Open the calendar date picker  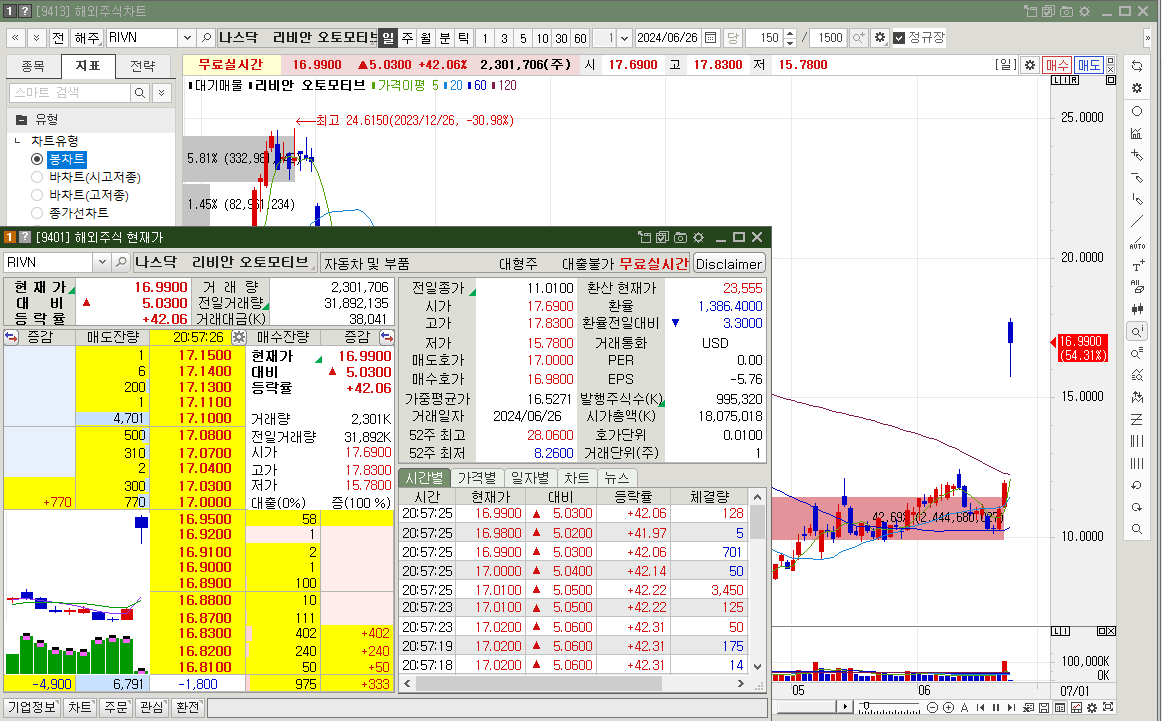[710, 38]
